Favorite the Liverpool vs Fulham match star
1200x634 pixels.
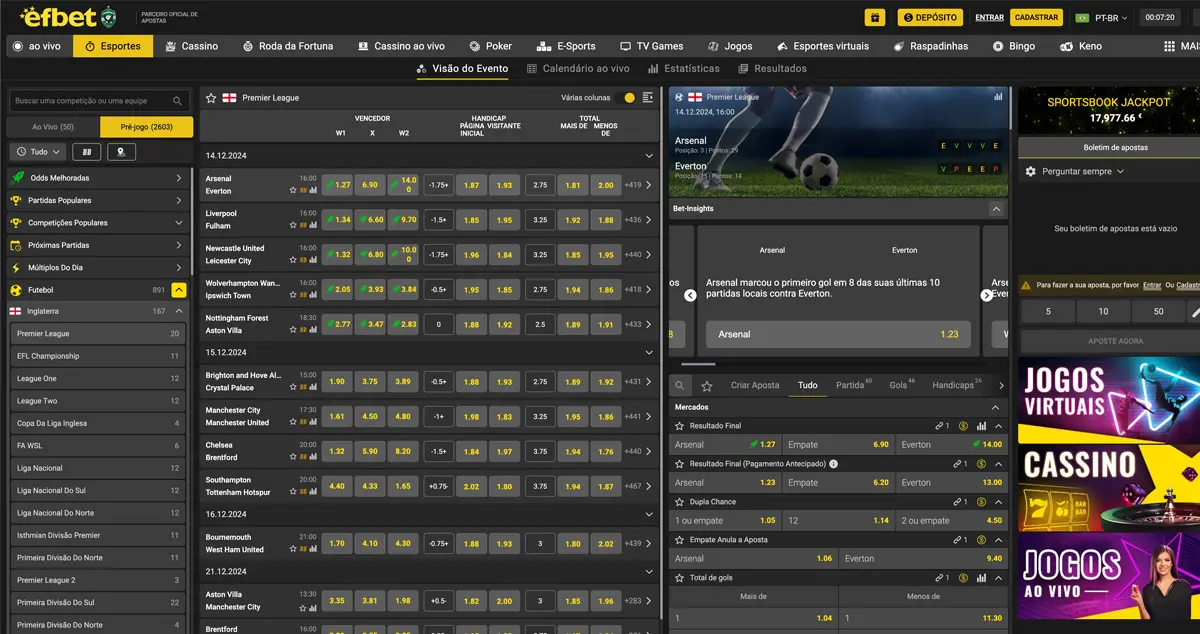[293, 225]
